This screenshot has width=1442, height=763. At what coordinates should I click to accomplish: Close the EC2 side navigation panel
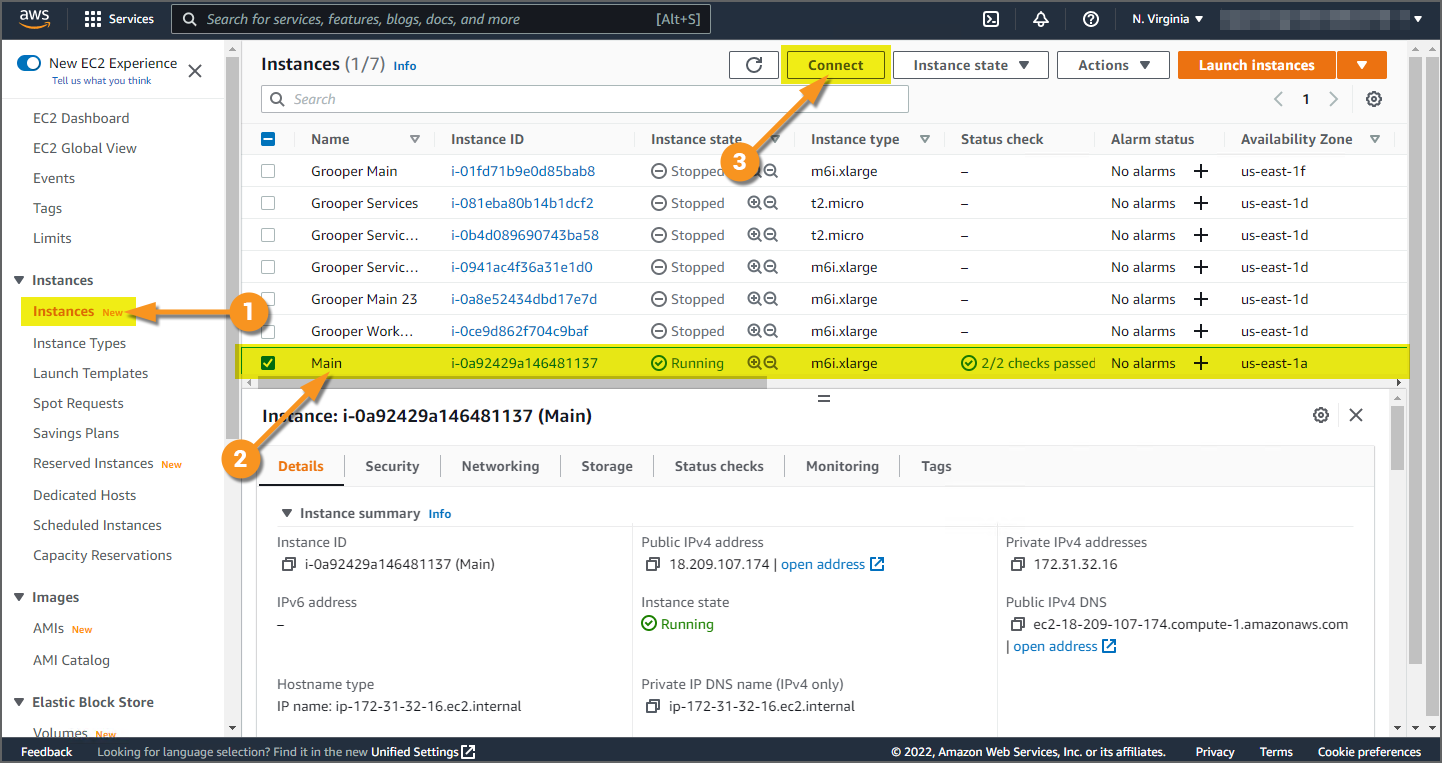pyautogui.click(x=195, y=71)
